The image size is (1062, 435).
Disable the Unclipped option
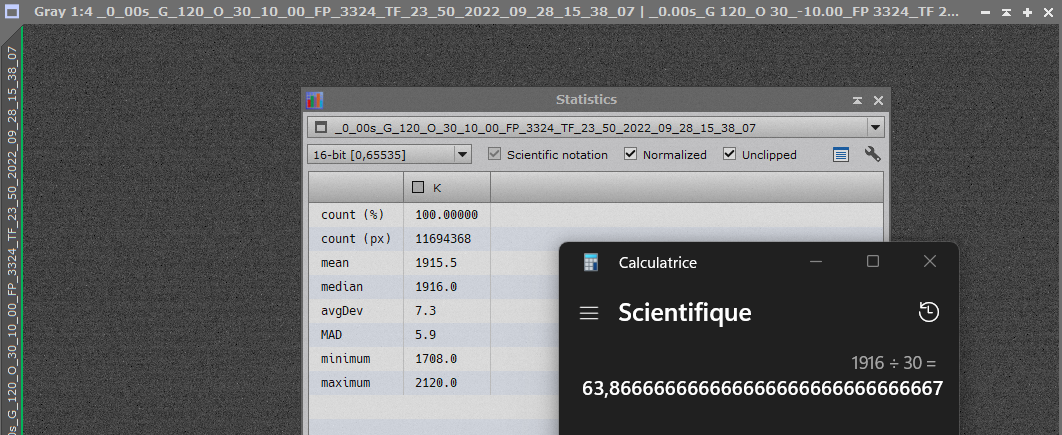729,155
